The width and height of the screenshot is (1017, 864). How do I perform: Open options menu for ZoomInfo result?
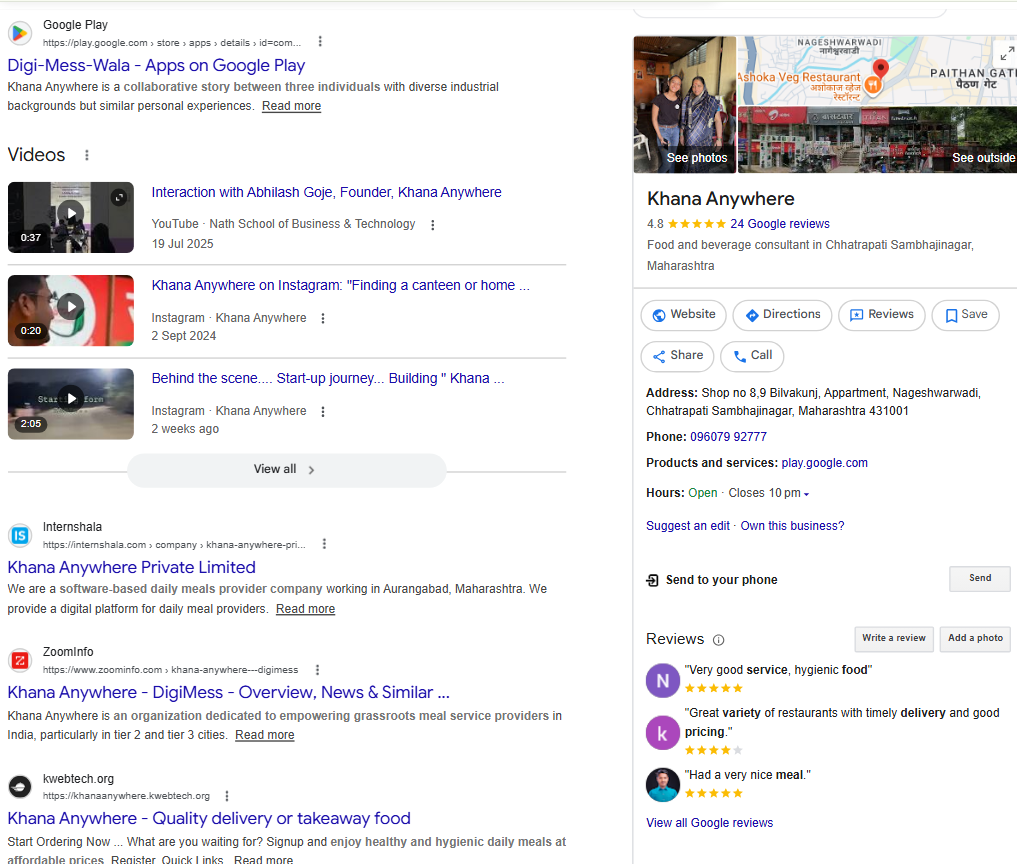317,669
